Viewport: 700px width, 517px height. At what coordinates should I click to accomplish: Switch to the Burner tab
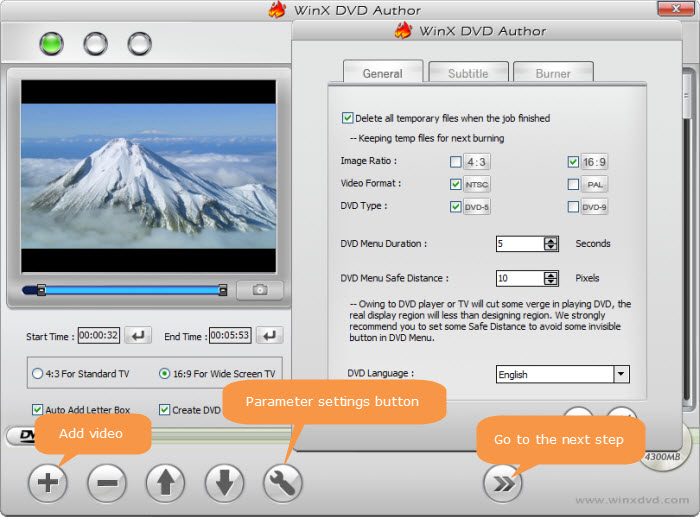pyautogui.click(x=553, y=73)
